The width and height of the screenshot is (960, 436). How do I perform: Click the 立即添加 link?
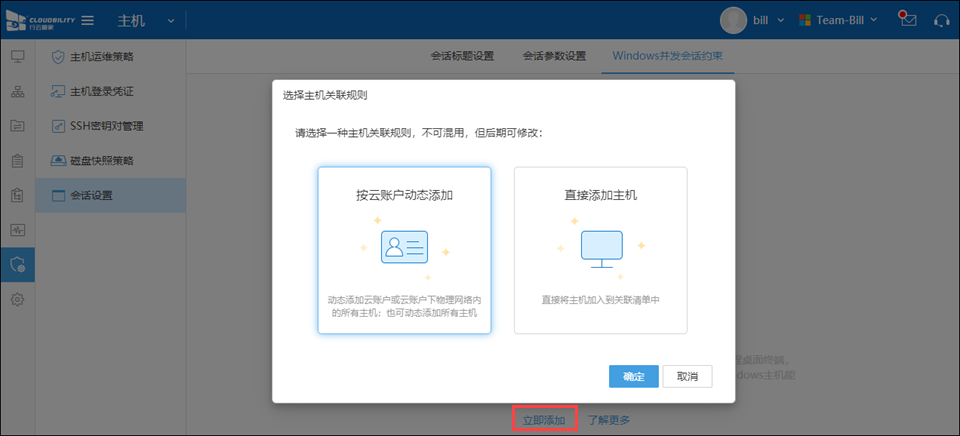point(544,420)
